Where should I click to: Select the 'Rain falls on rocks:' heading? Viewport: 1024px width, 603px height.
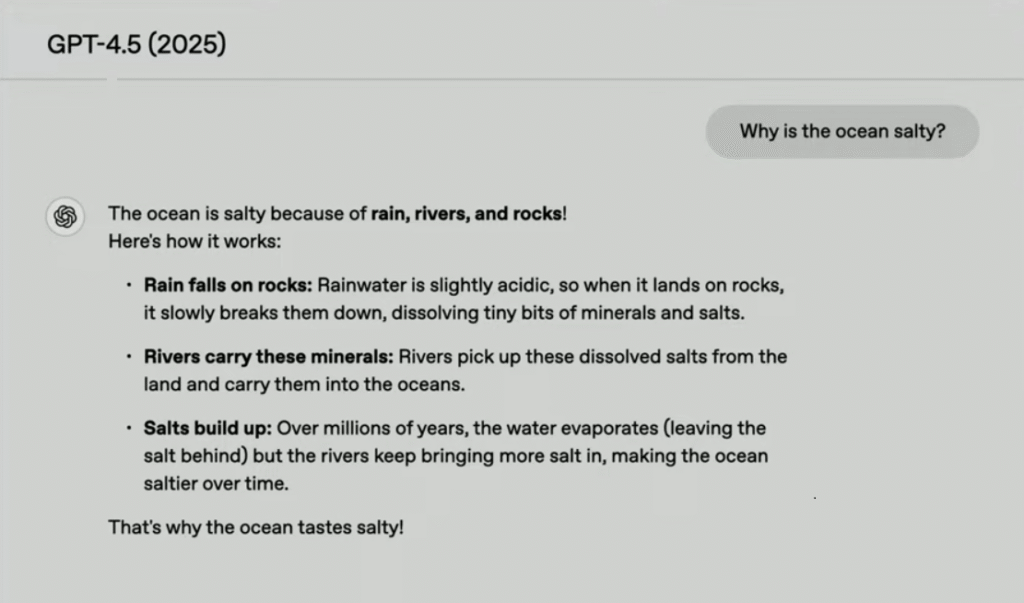pos(228,285)
